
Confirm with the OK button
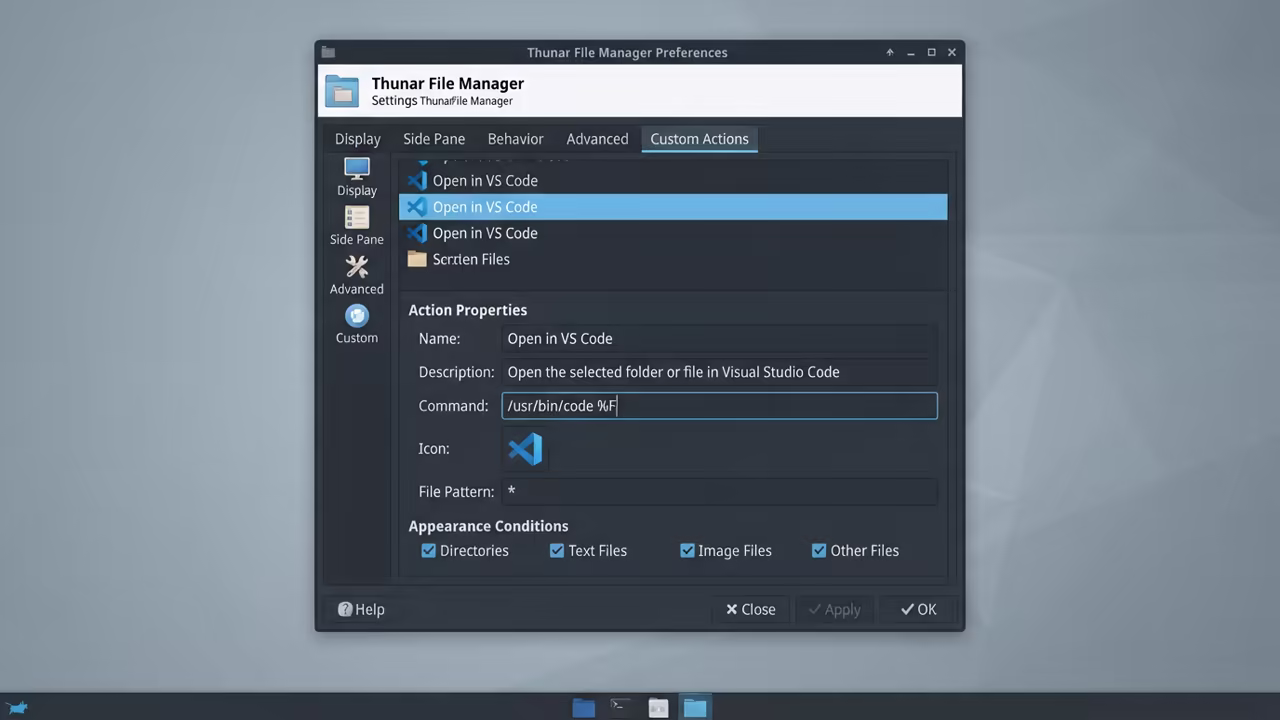click(918, 609)
